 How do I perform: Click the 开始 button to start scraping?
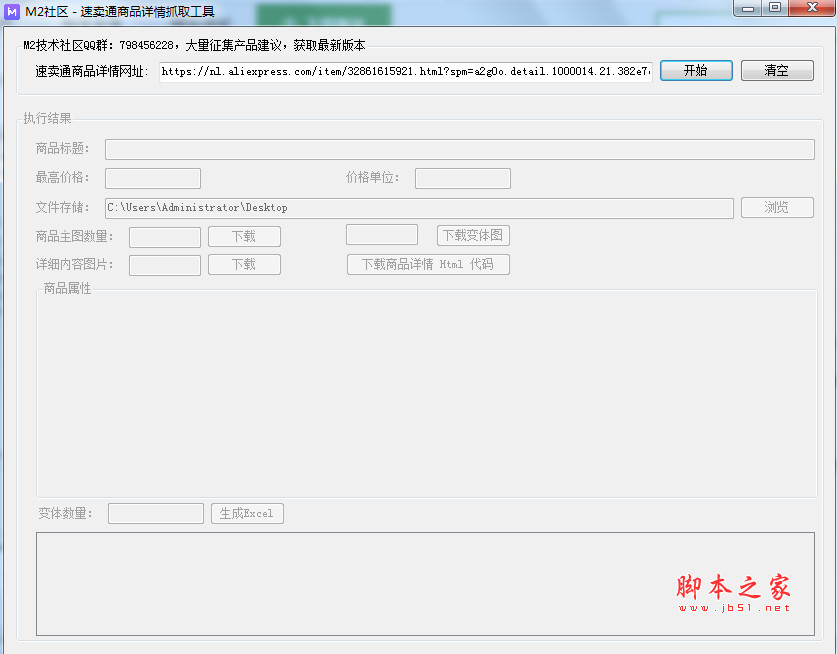(x=695, y=70)
